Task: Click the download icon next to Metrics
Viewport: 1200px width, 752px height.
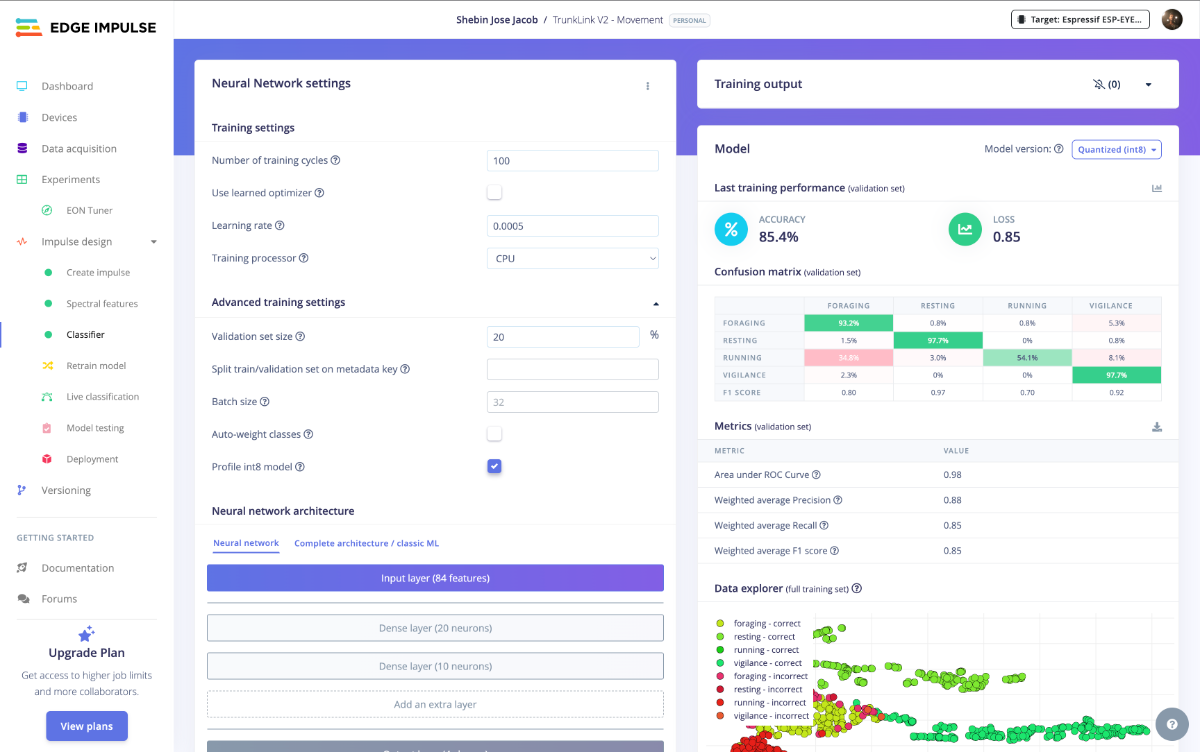Action: tap(1157, 427)
